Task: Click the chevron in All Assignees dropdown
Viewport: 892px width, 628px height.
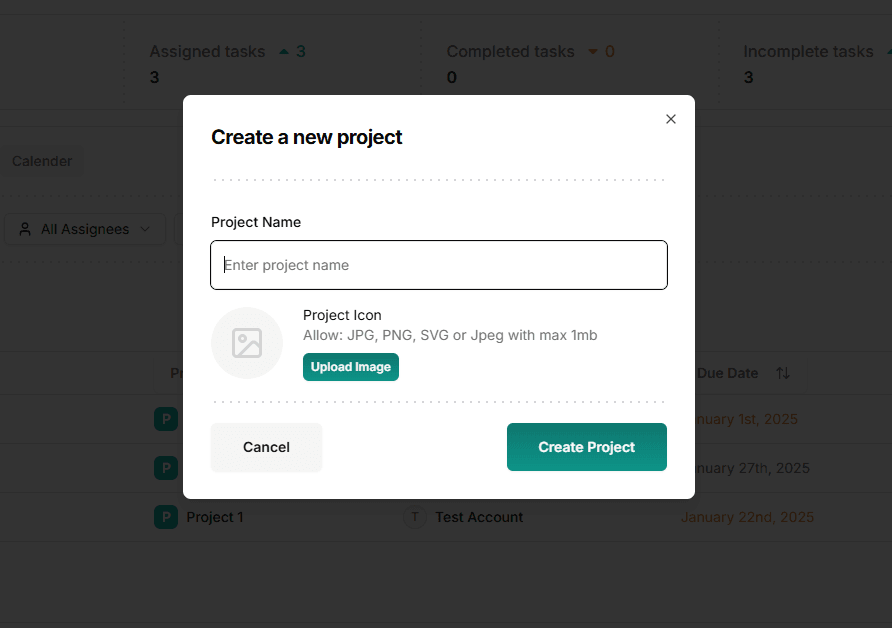Action: tap(145, 229)
